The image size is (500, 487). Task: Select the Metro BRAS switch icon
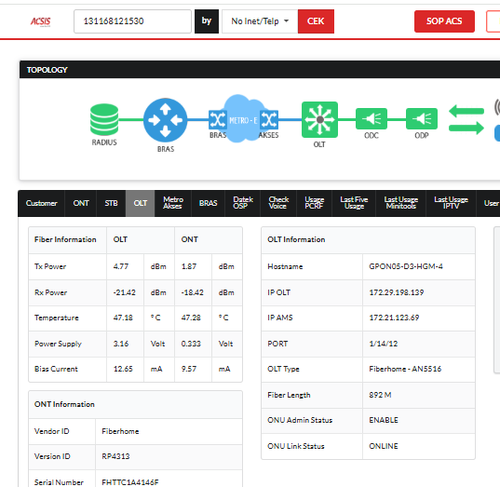click(218, 119)
